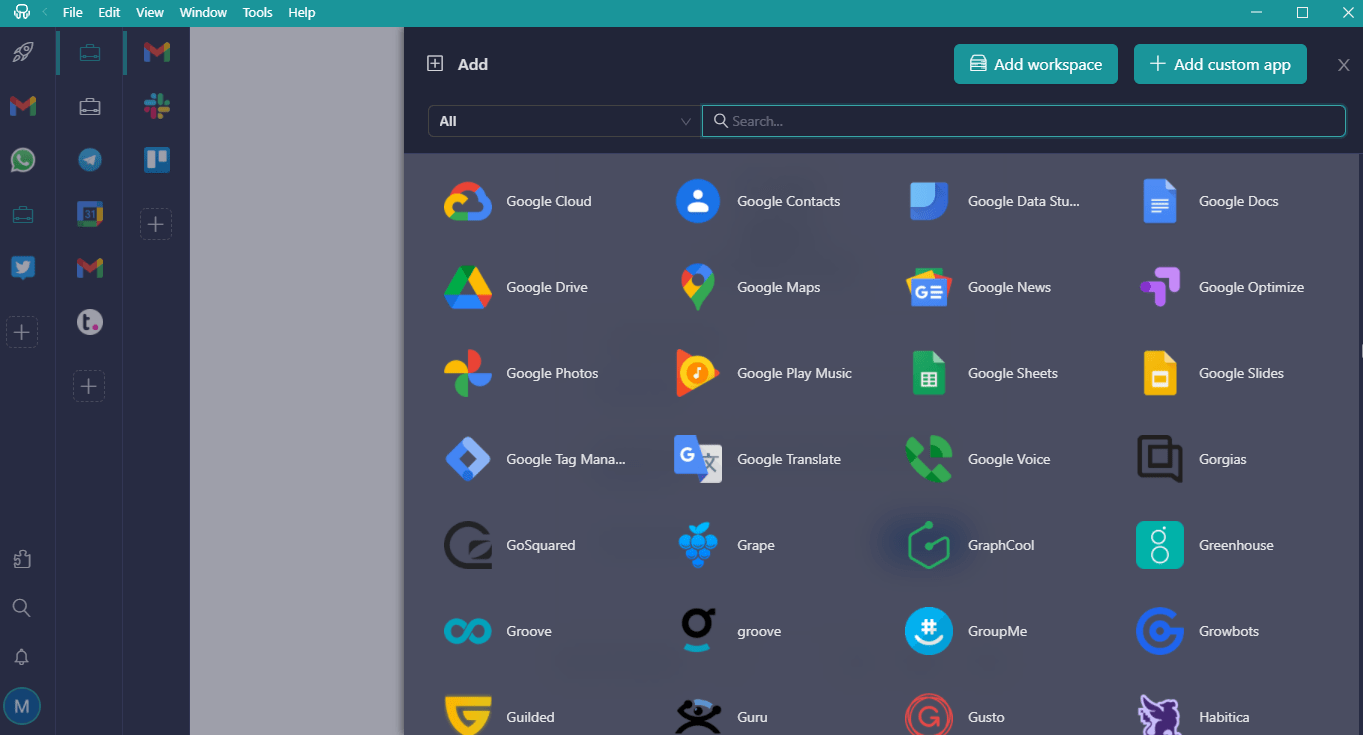Viewport: 1363px width, 735px height.
Task: Open the extensions puzzle icon
Action: (x=21, y=560)
